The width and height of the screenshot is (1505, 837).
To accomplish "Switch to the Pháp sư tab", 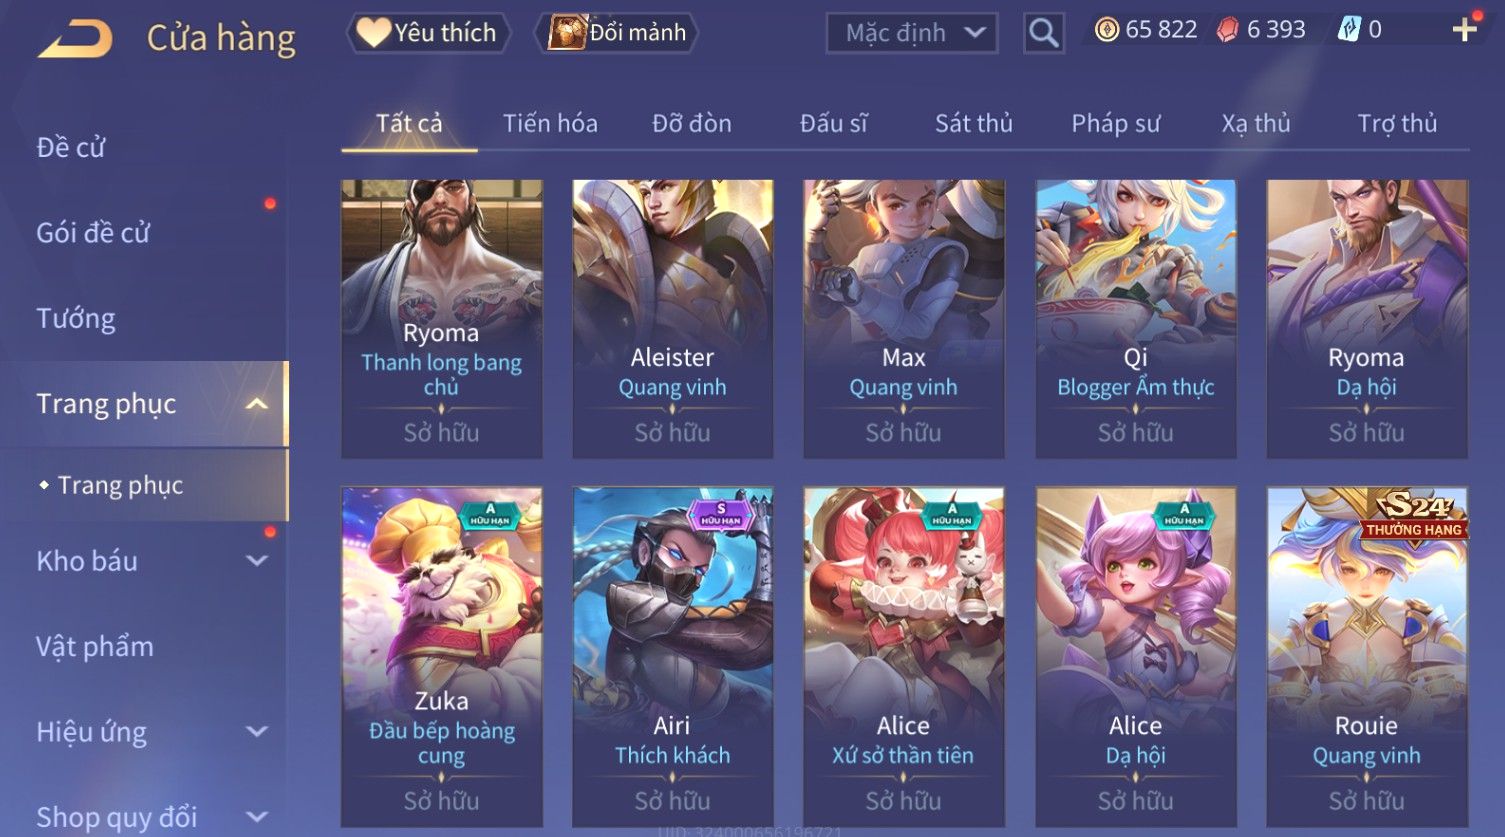I will [1115, 124].
